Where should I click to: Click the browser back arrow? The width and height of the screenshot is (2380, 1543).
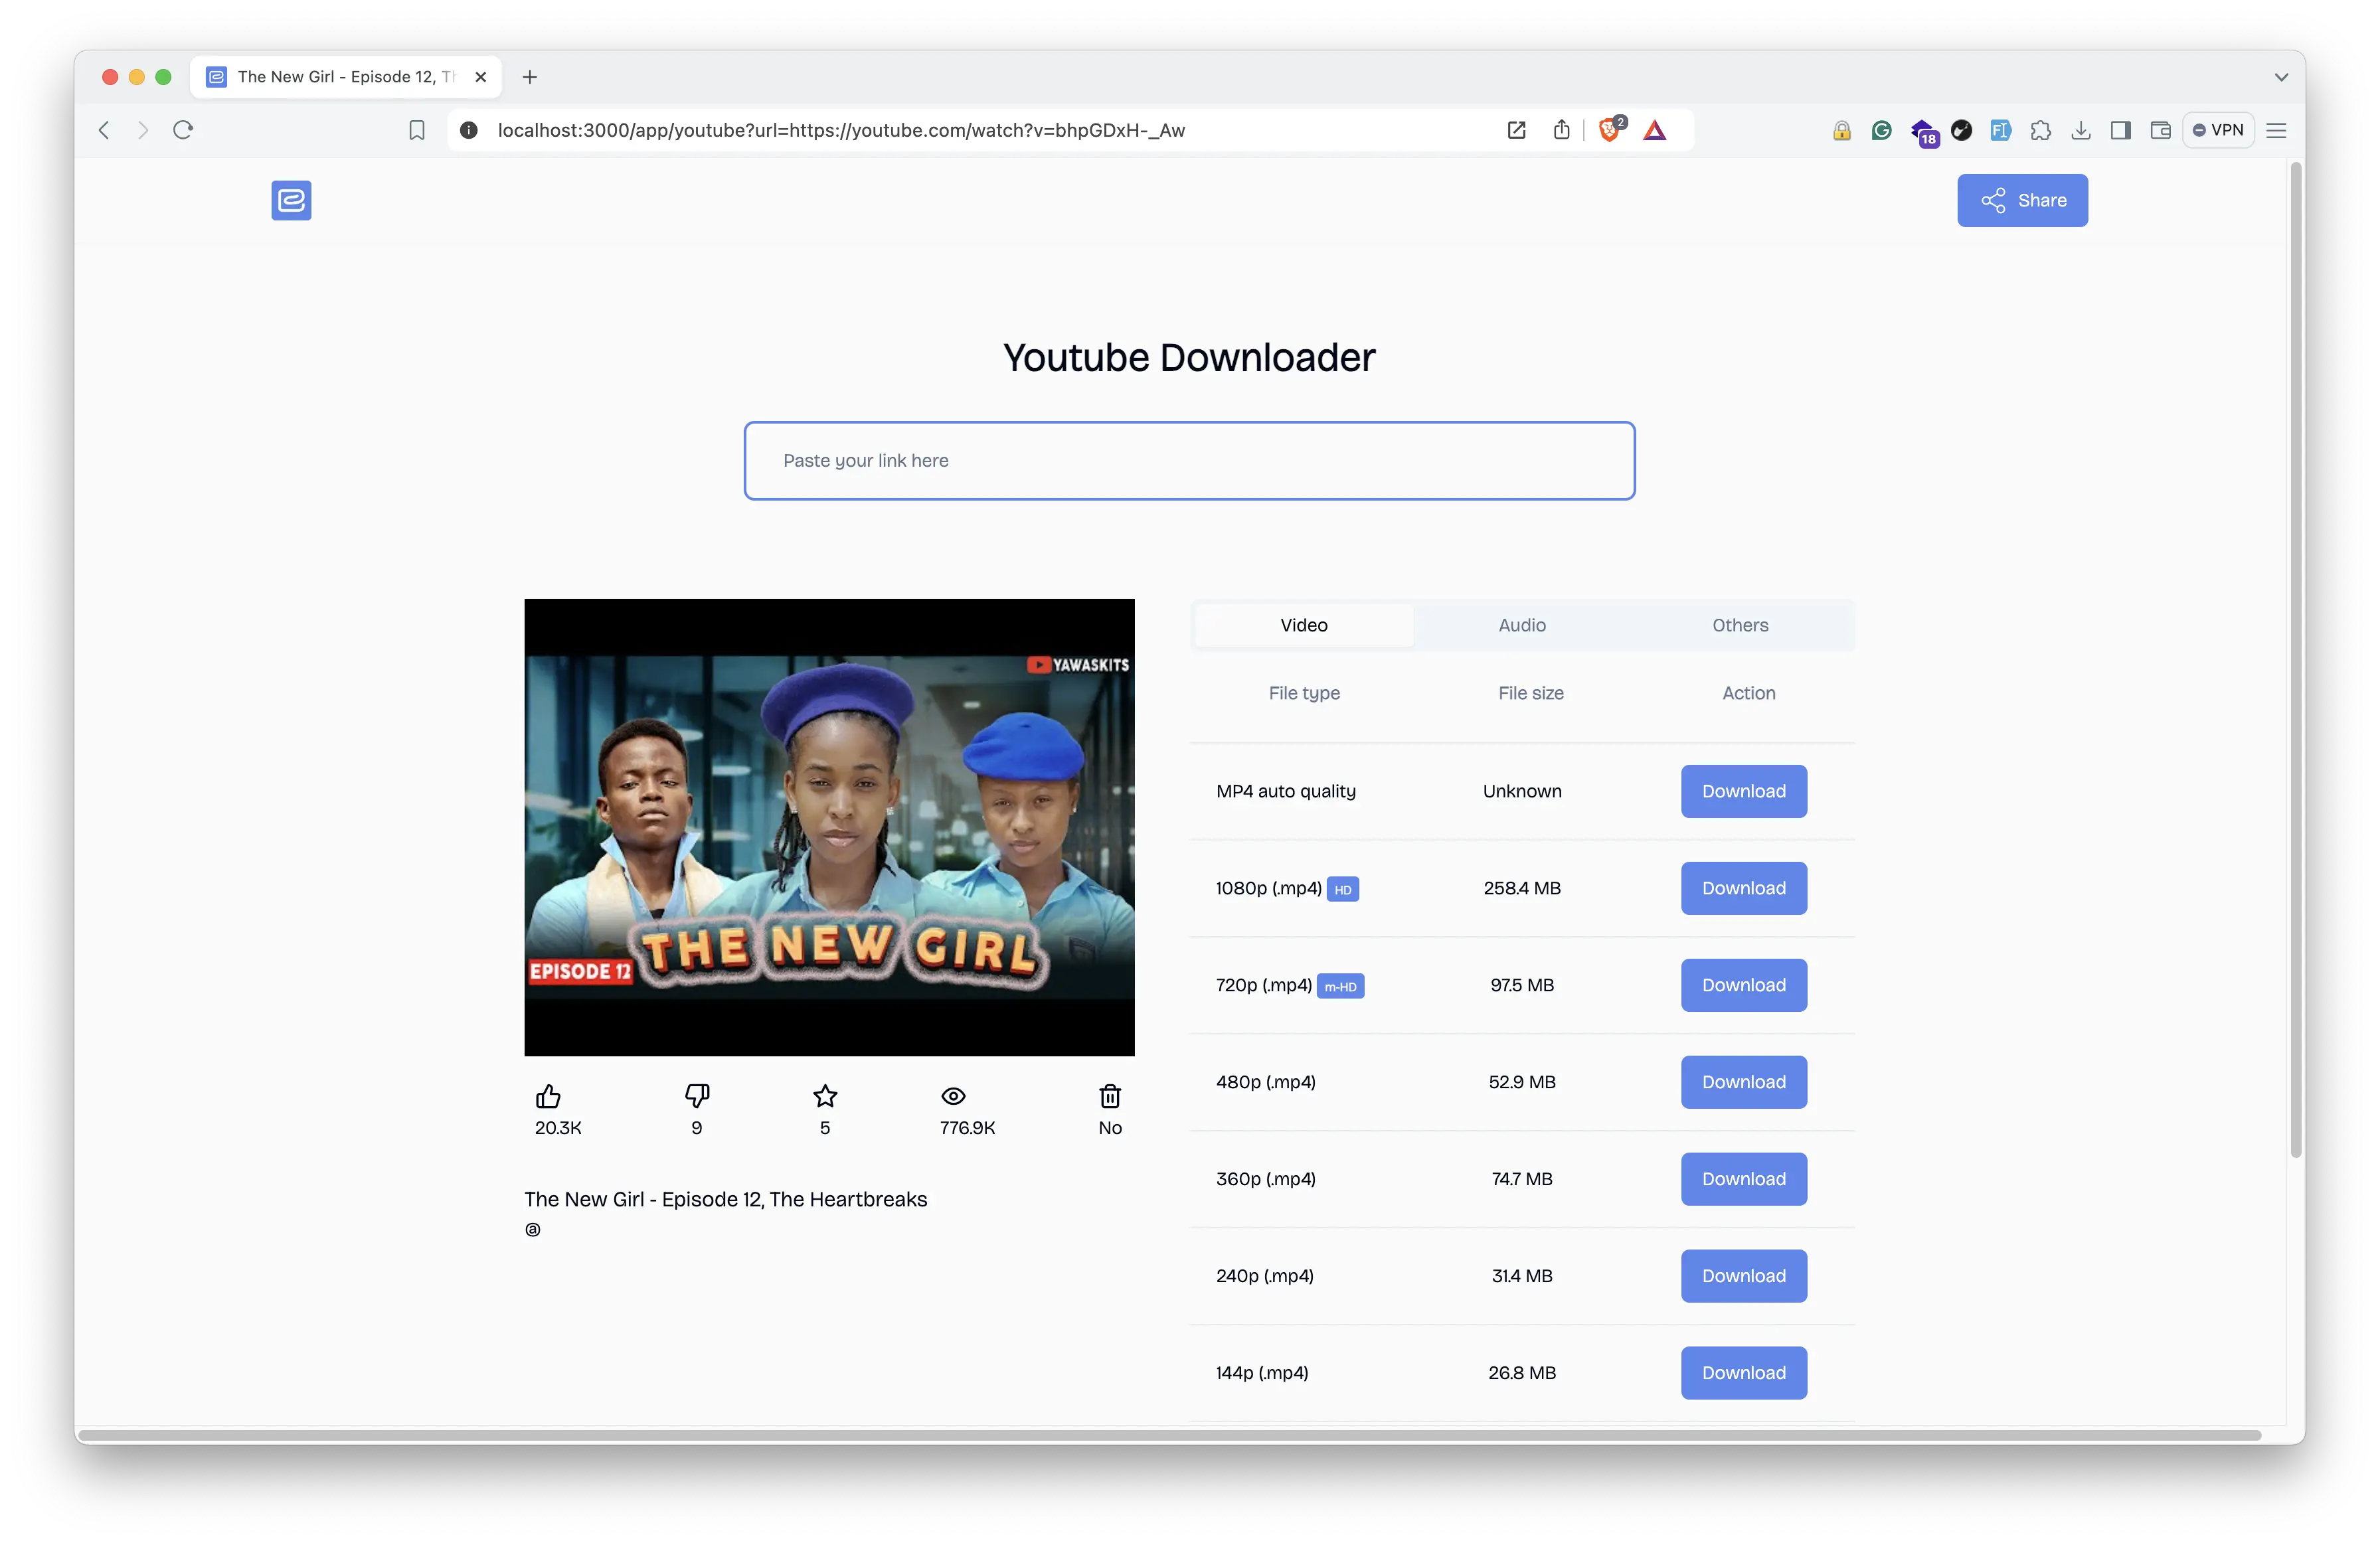pos(104,130)
